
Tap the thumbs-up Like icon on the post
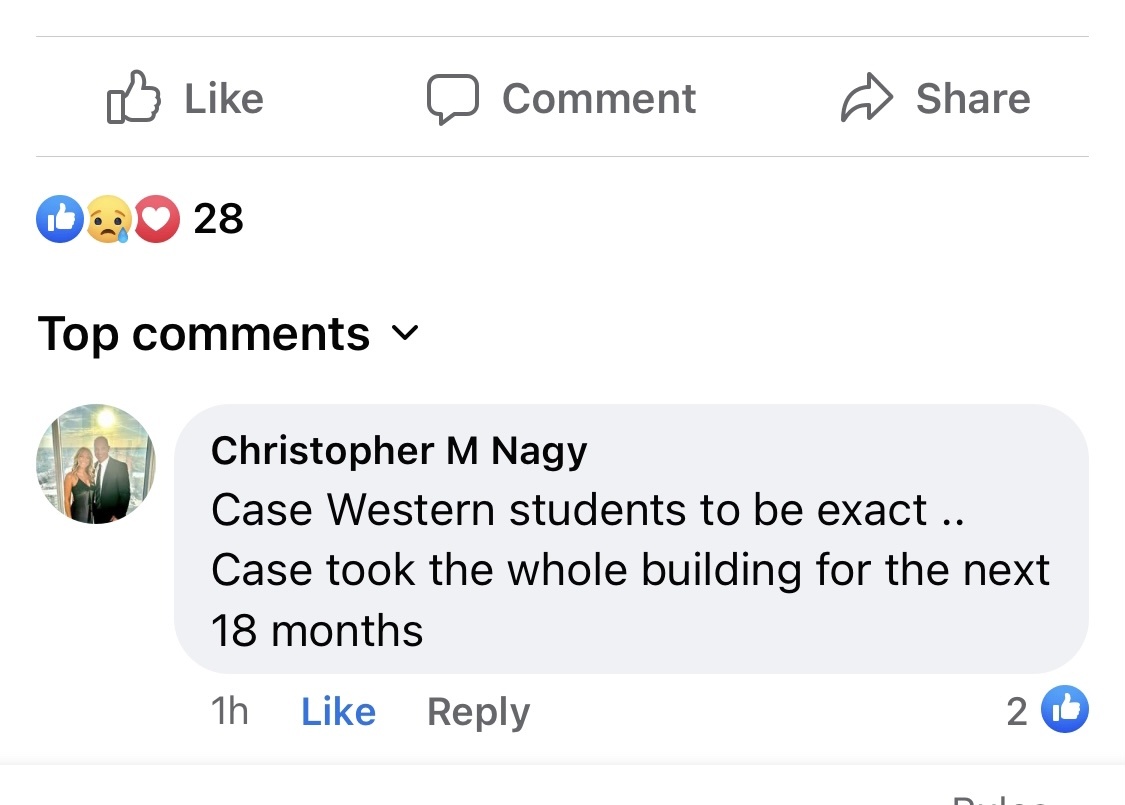point(133,98)
